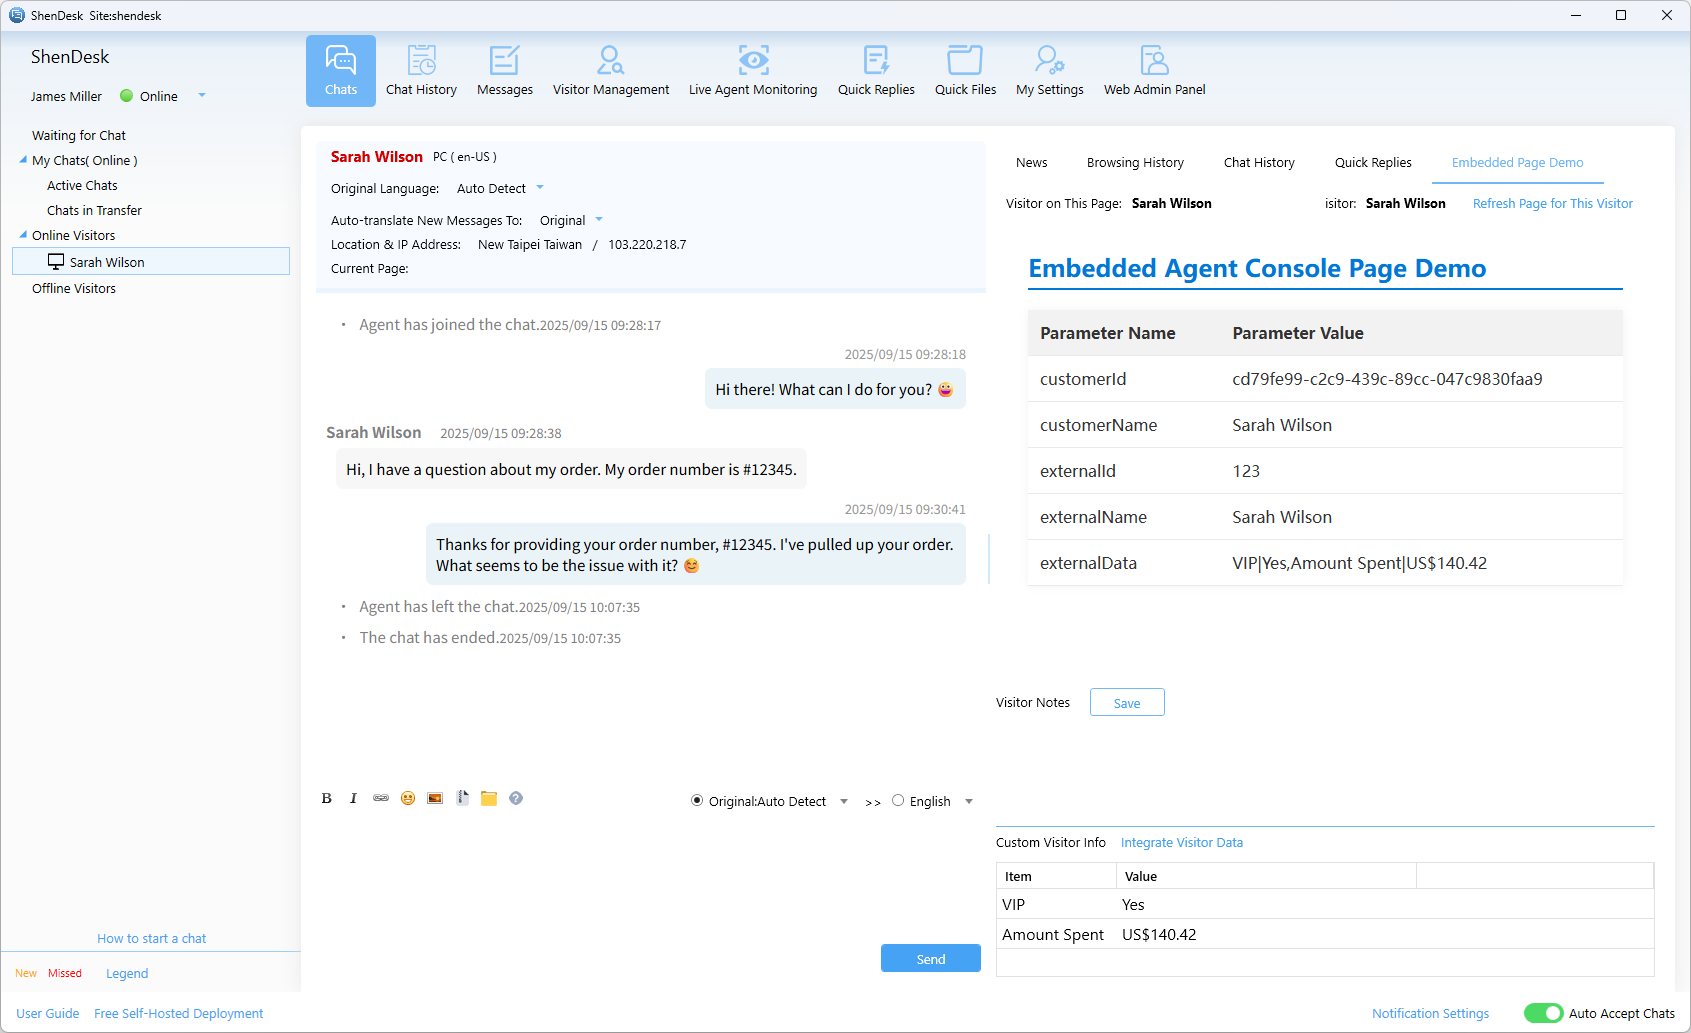
Task: Expand the Original Language Auto Detect dropdown
Action: (x=540, y=188)
